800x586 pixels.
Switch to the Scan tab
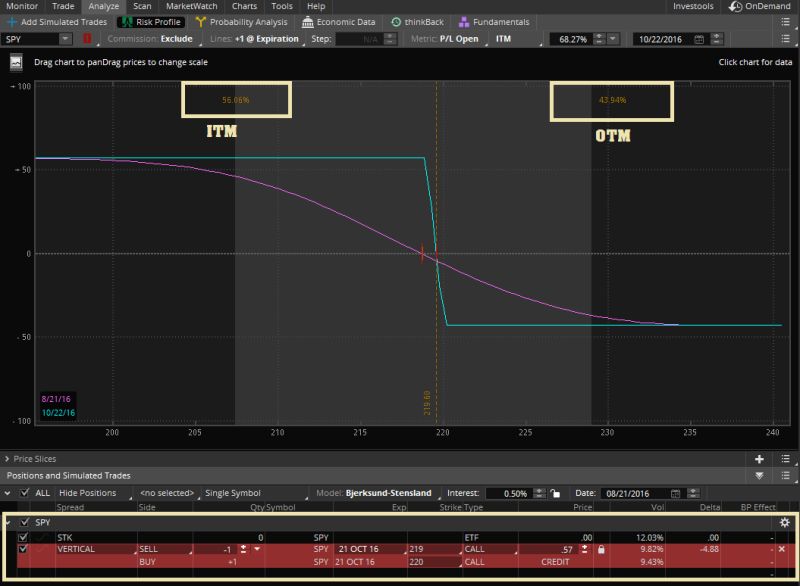click(x=143, y=6)
